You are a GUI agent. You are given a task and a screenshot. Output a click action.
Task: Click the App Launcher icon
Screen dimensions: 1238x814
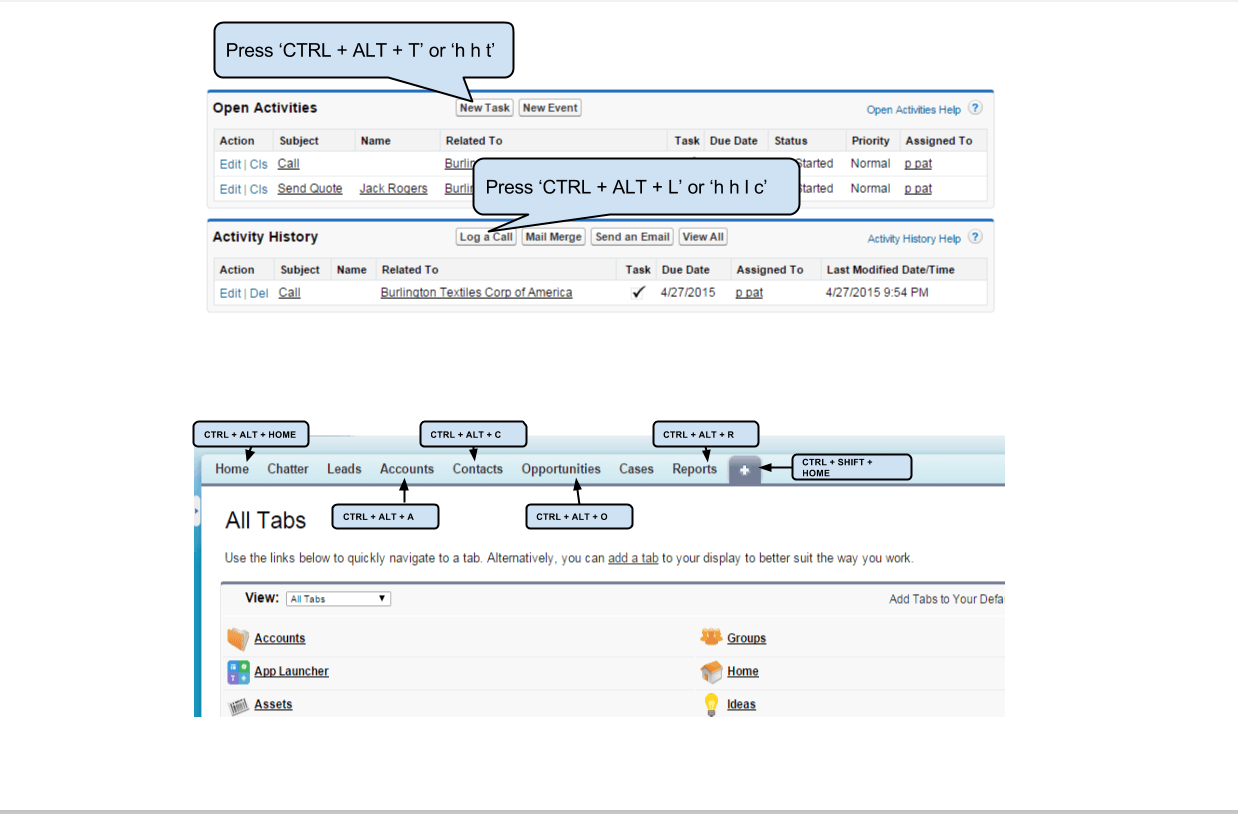(238, 672)
